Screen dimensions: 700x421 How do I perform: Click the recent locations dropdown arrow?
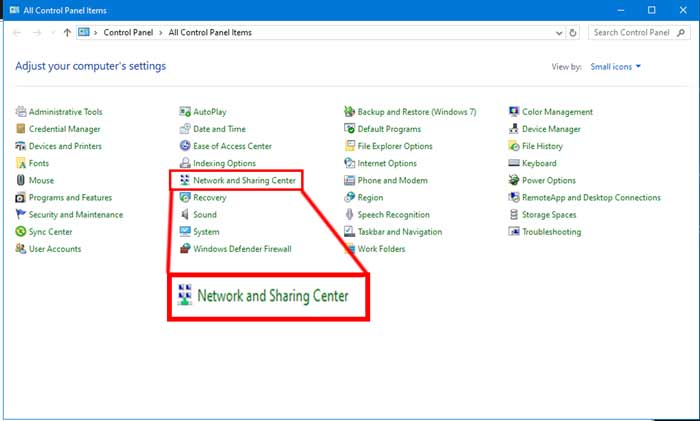(53, 33)
